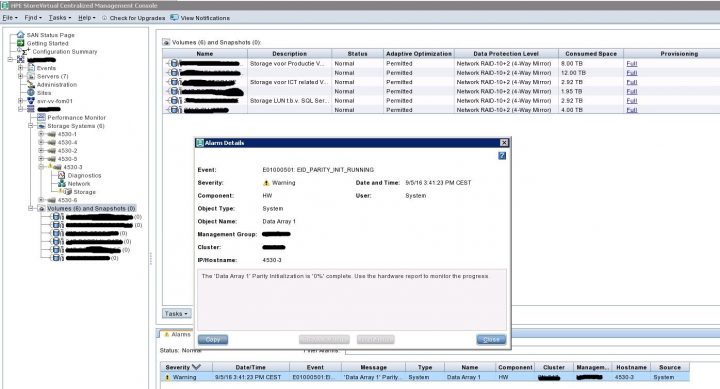This screenshot has height=389, width=720.
Task: Sort alarms by Severity column
Action: pyautogui.click(x=186, y=367)
